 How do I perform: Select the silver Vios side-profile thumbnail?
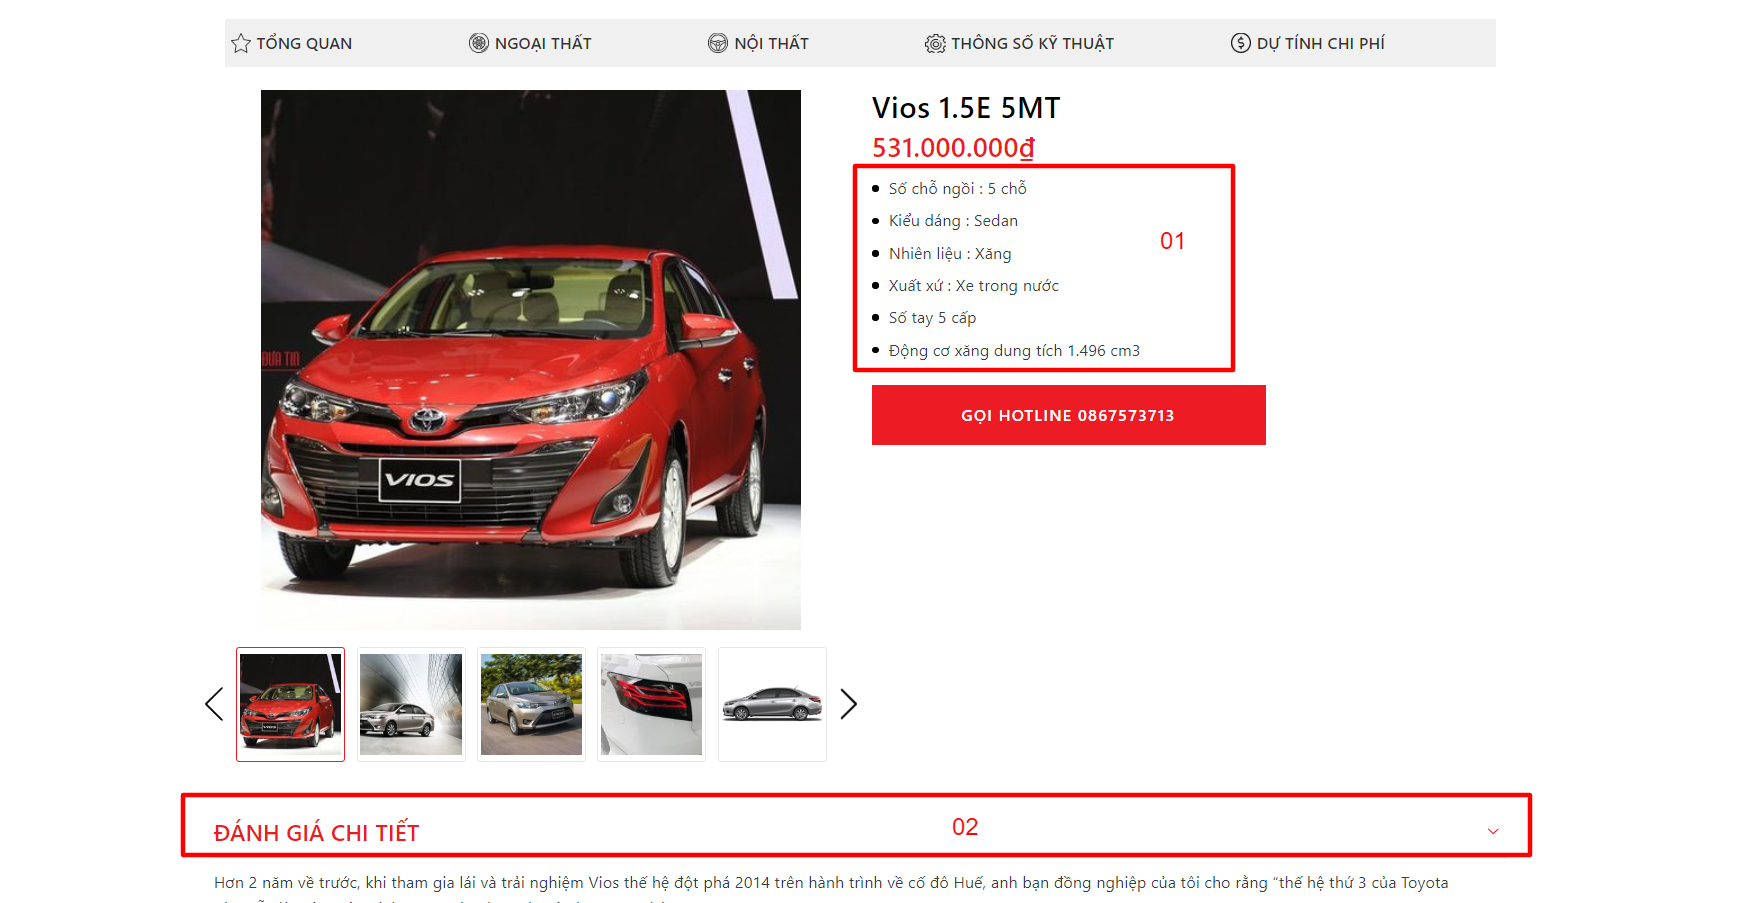coord(772,704)
